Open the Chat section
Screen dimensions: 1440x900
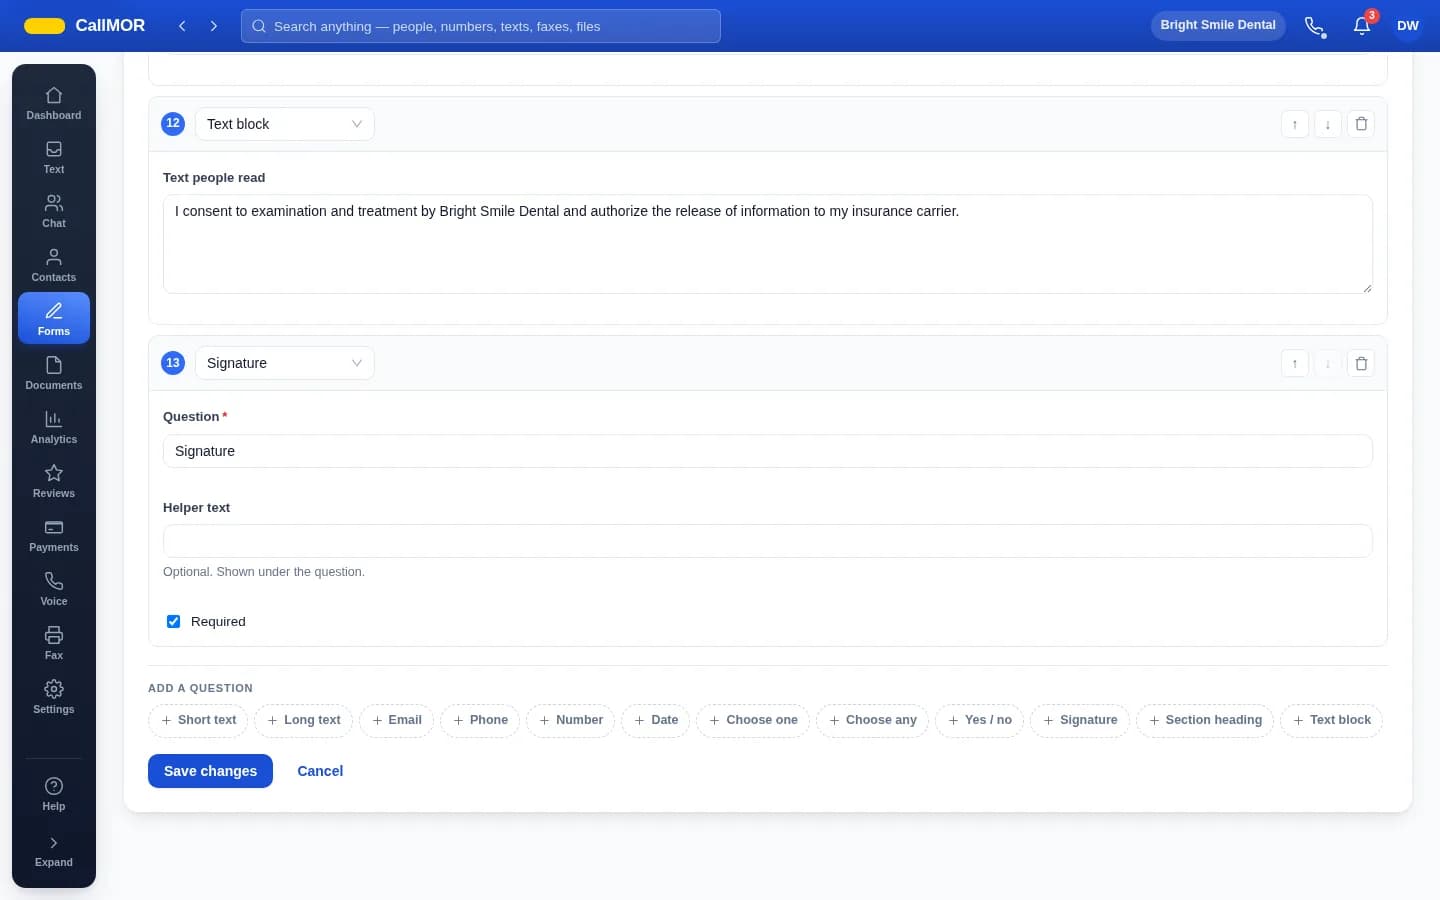click(54, 211)
